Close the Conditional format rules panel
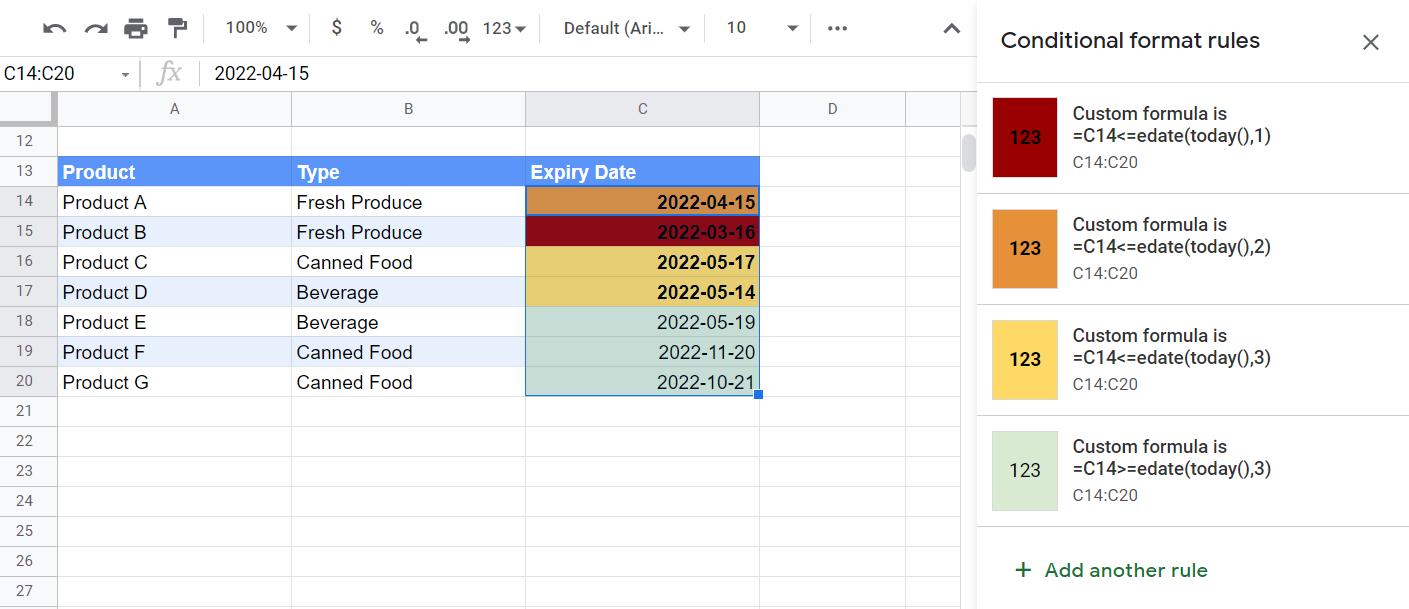 click(x=1370, y=42)
